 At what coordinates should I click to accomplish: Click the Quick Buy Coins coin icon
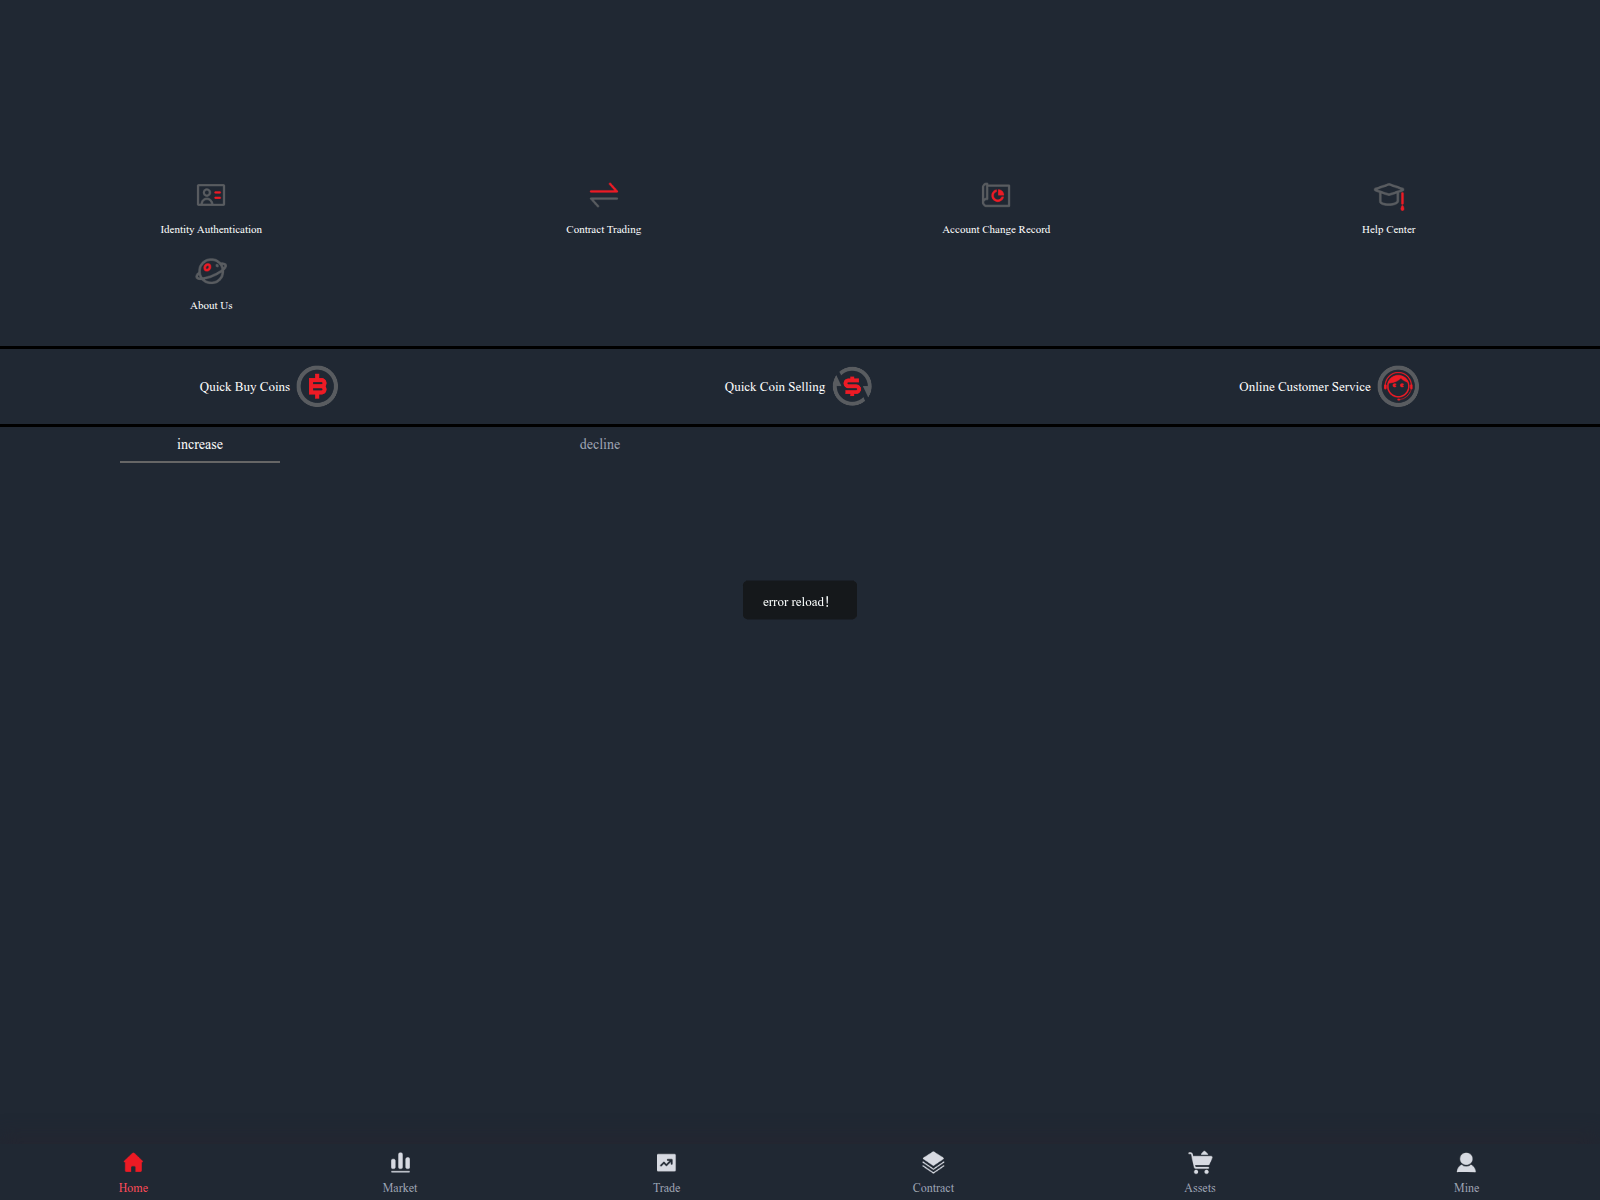[x=317, y=386]
